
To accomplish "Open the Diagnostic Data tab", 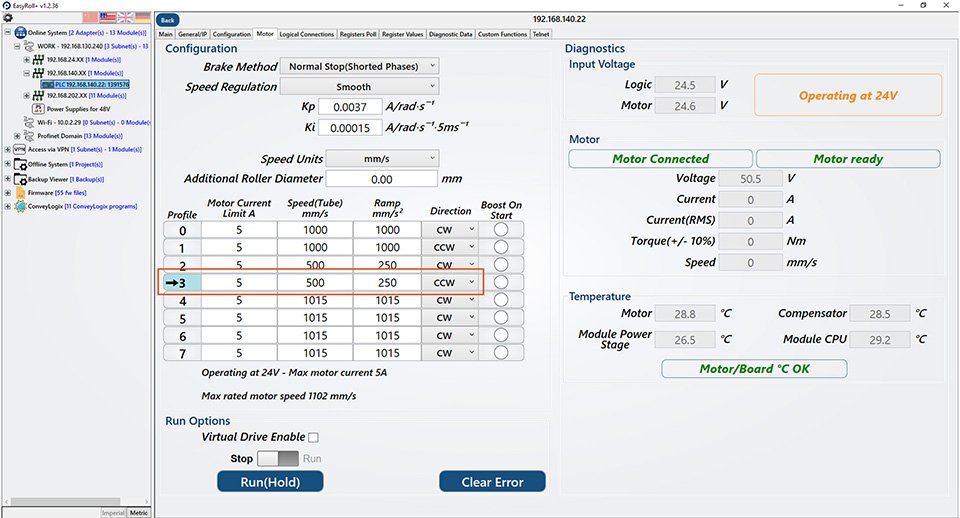I will point(450,34).
